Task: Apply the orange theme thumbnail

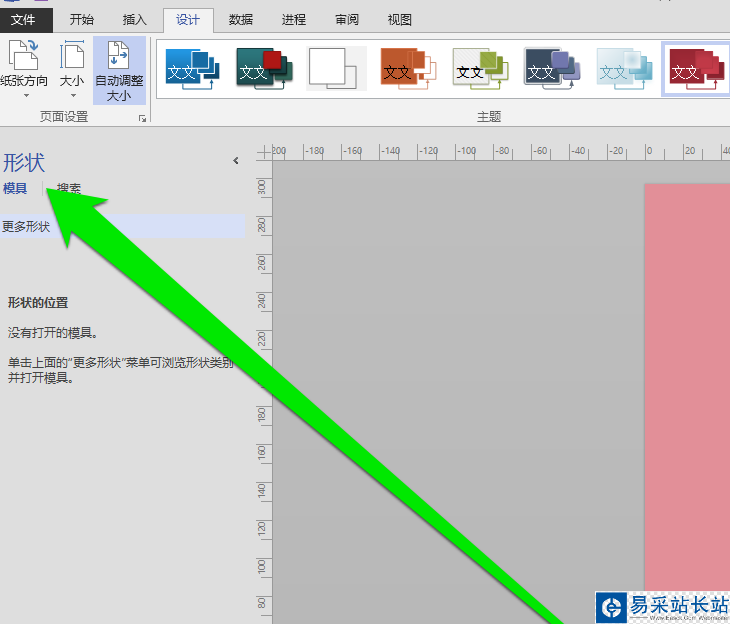Action: (408, 69)
